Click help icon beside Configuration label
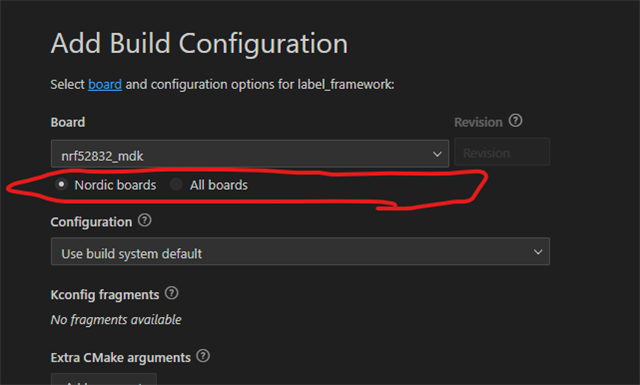The image size is (640, 385). click(144, 220)
